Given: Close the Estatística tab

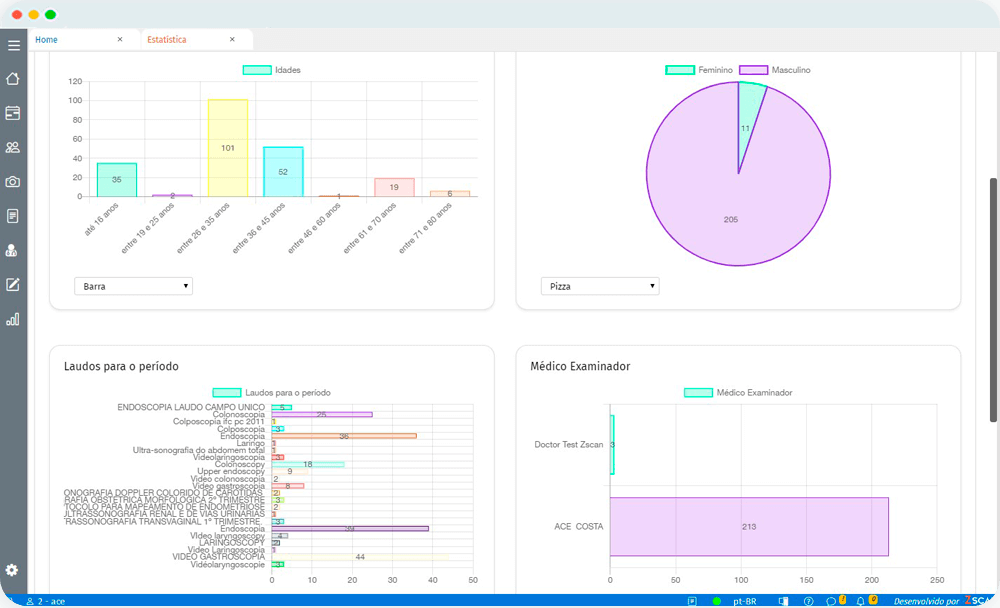Looking at the screenshot, I should click(x=232, y=40).
